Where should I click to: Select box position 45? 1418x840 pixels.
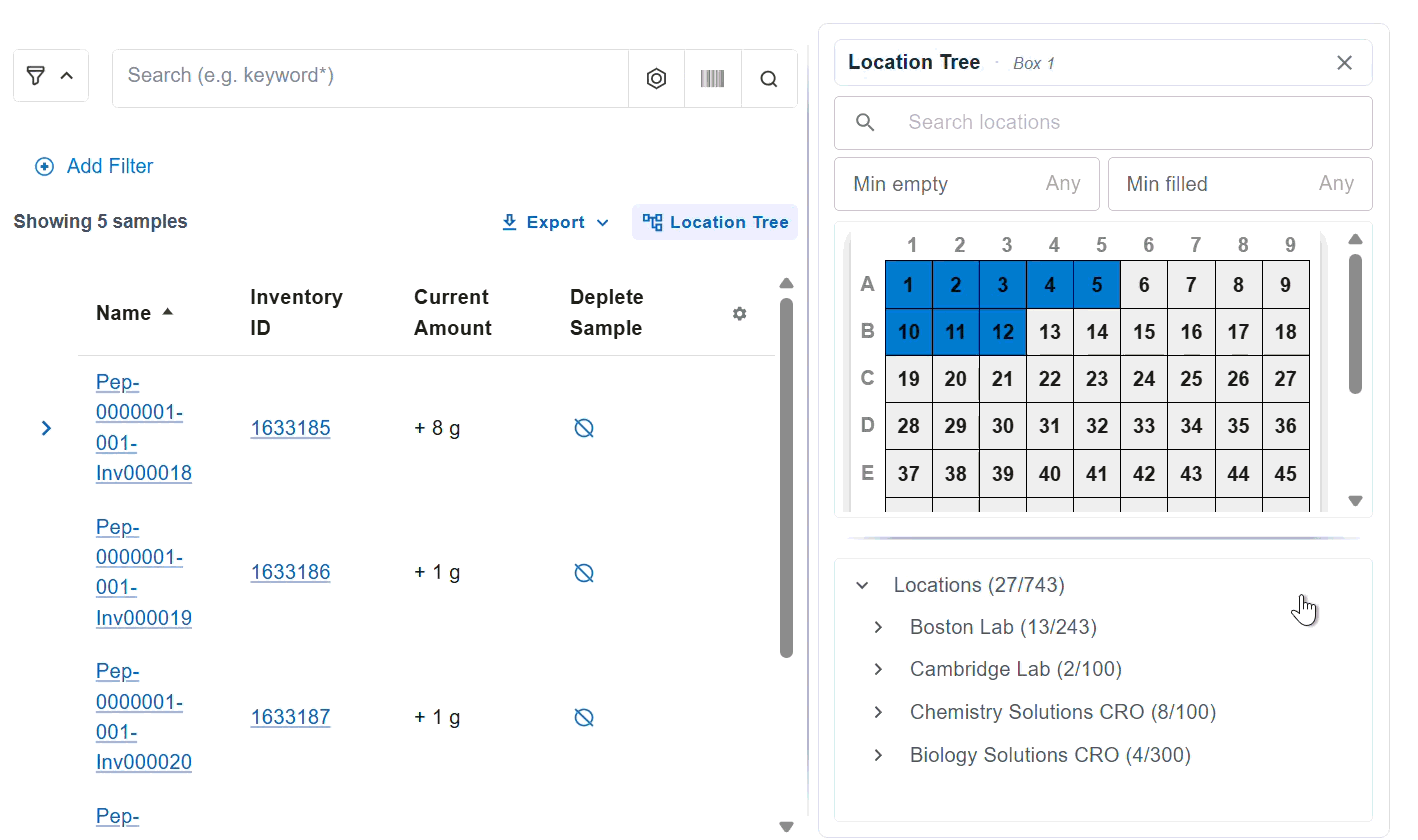pyautogui.click(x=1286, y=474)
